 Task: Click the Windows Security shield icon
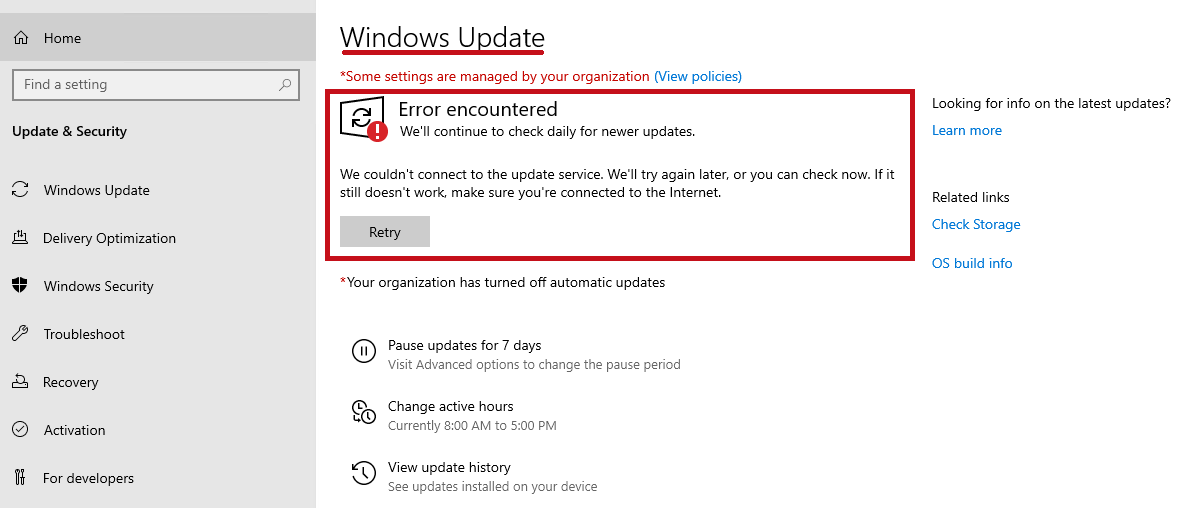[x=20, y=286]
